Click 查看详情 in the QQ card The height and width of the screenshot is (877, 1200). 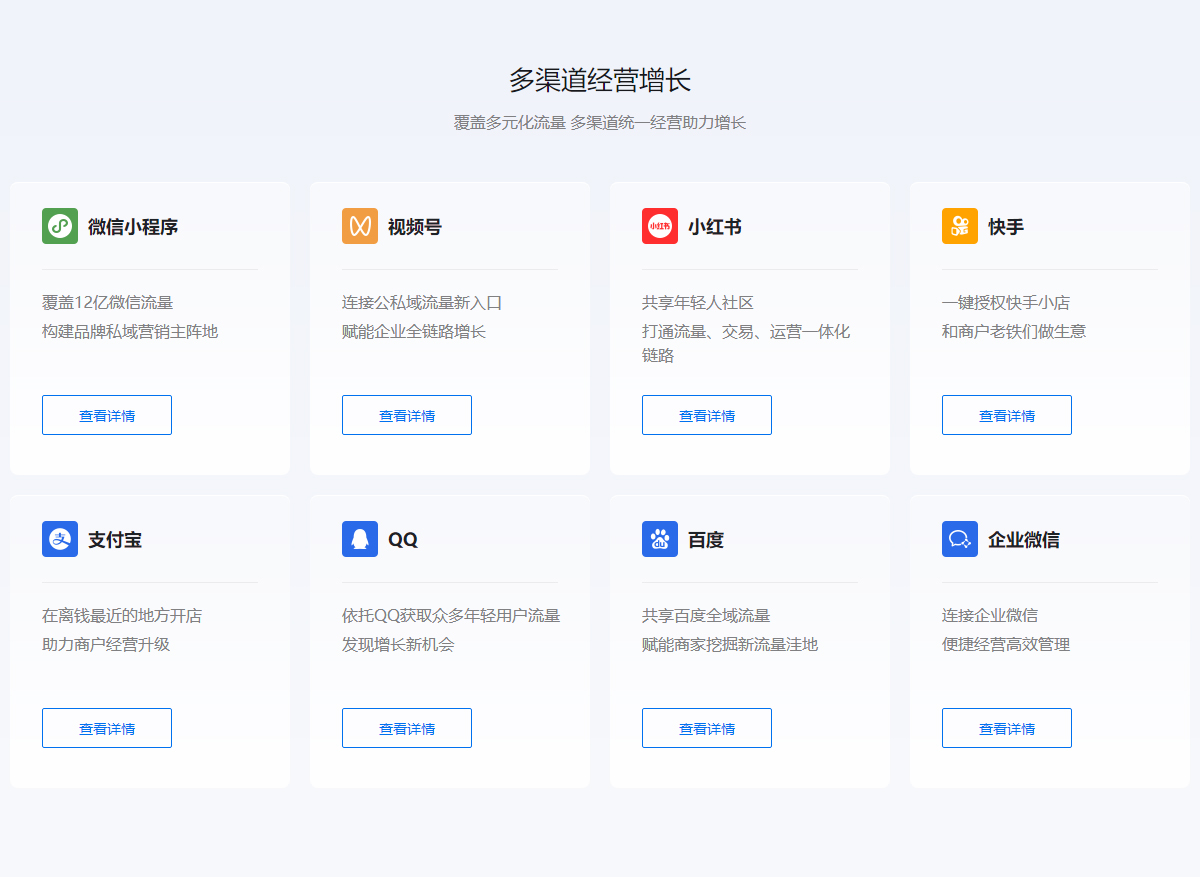pyautogui.click(x=407, y=728)
